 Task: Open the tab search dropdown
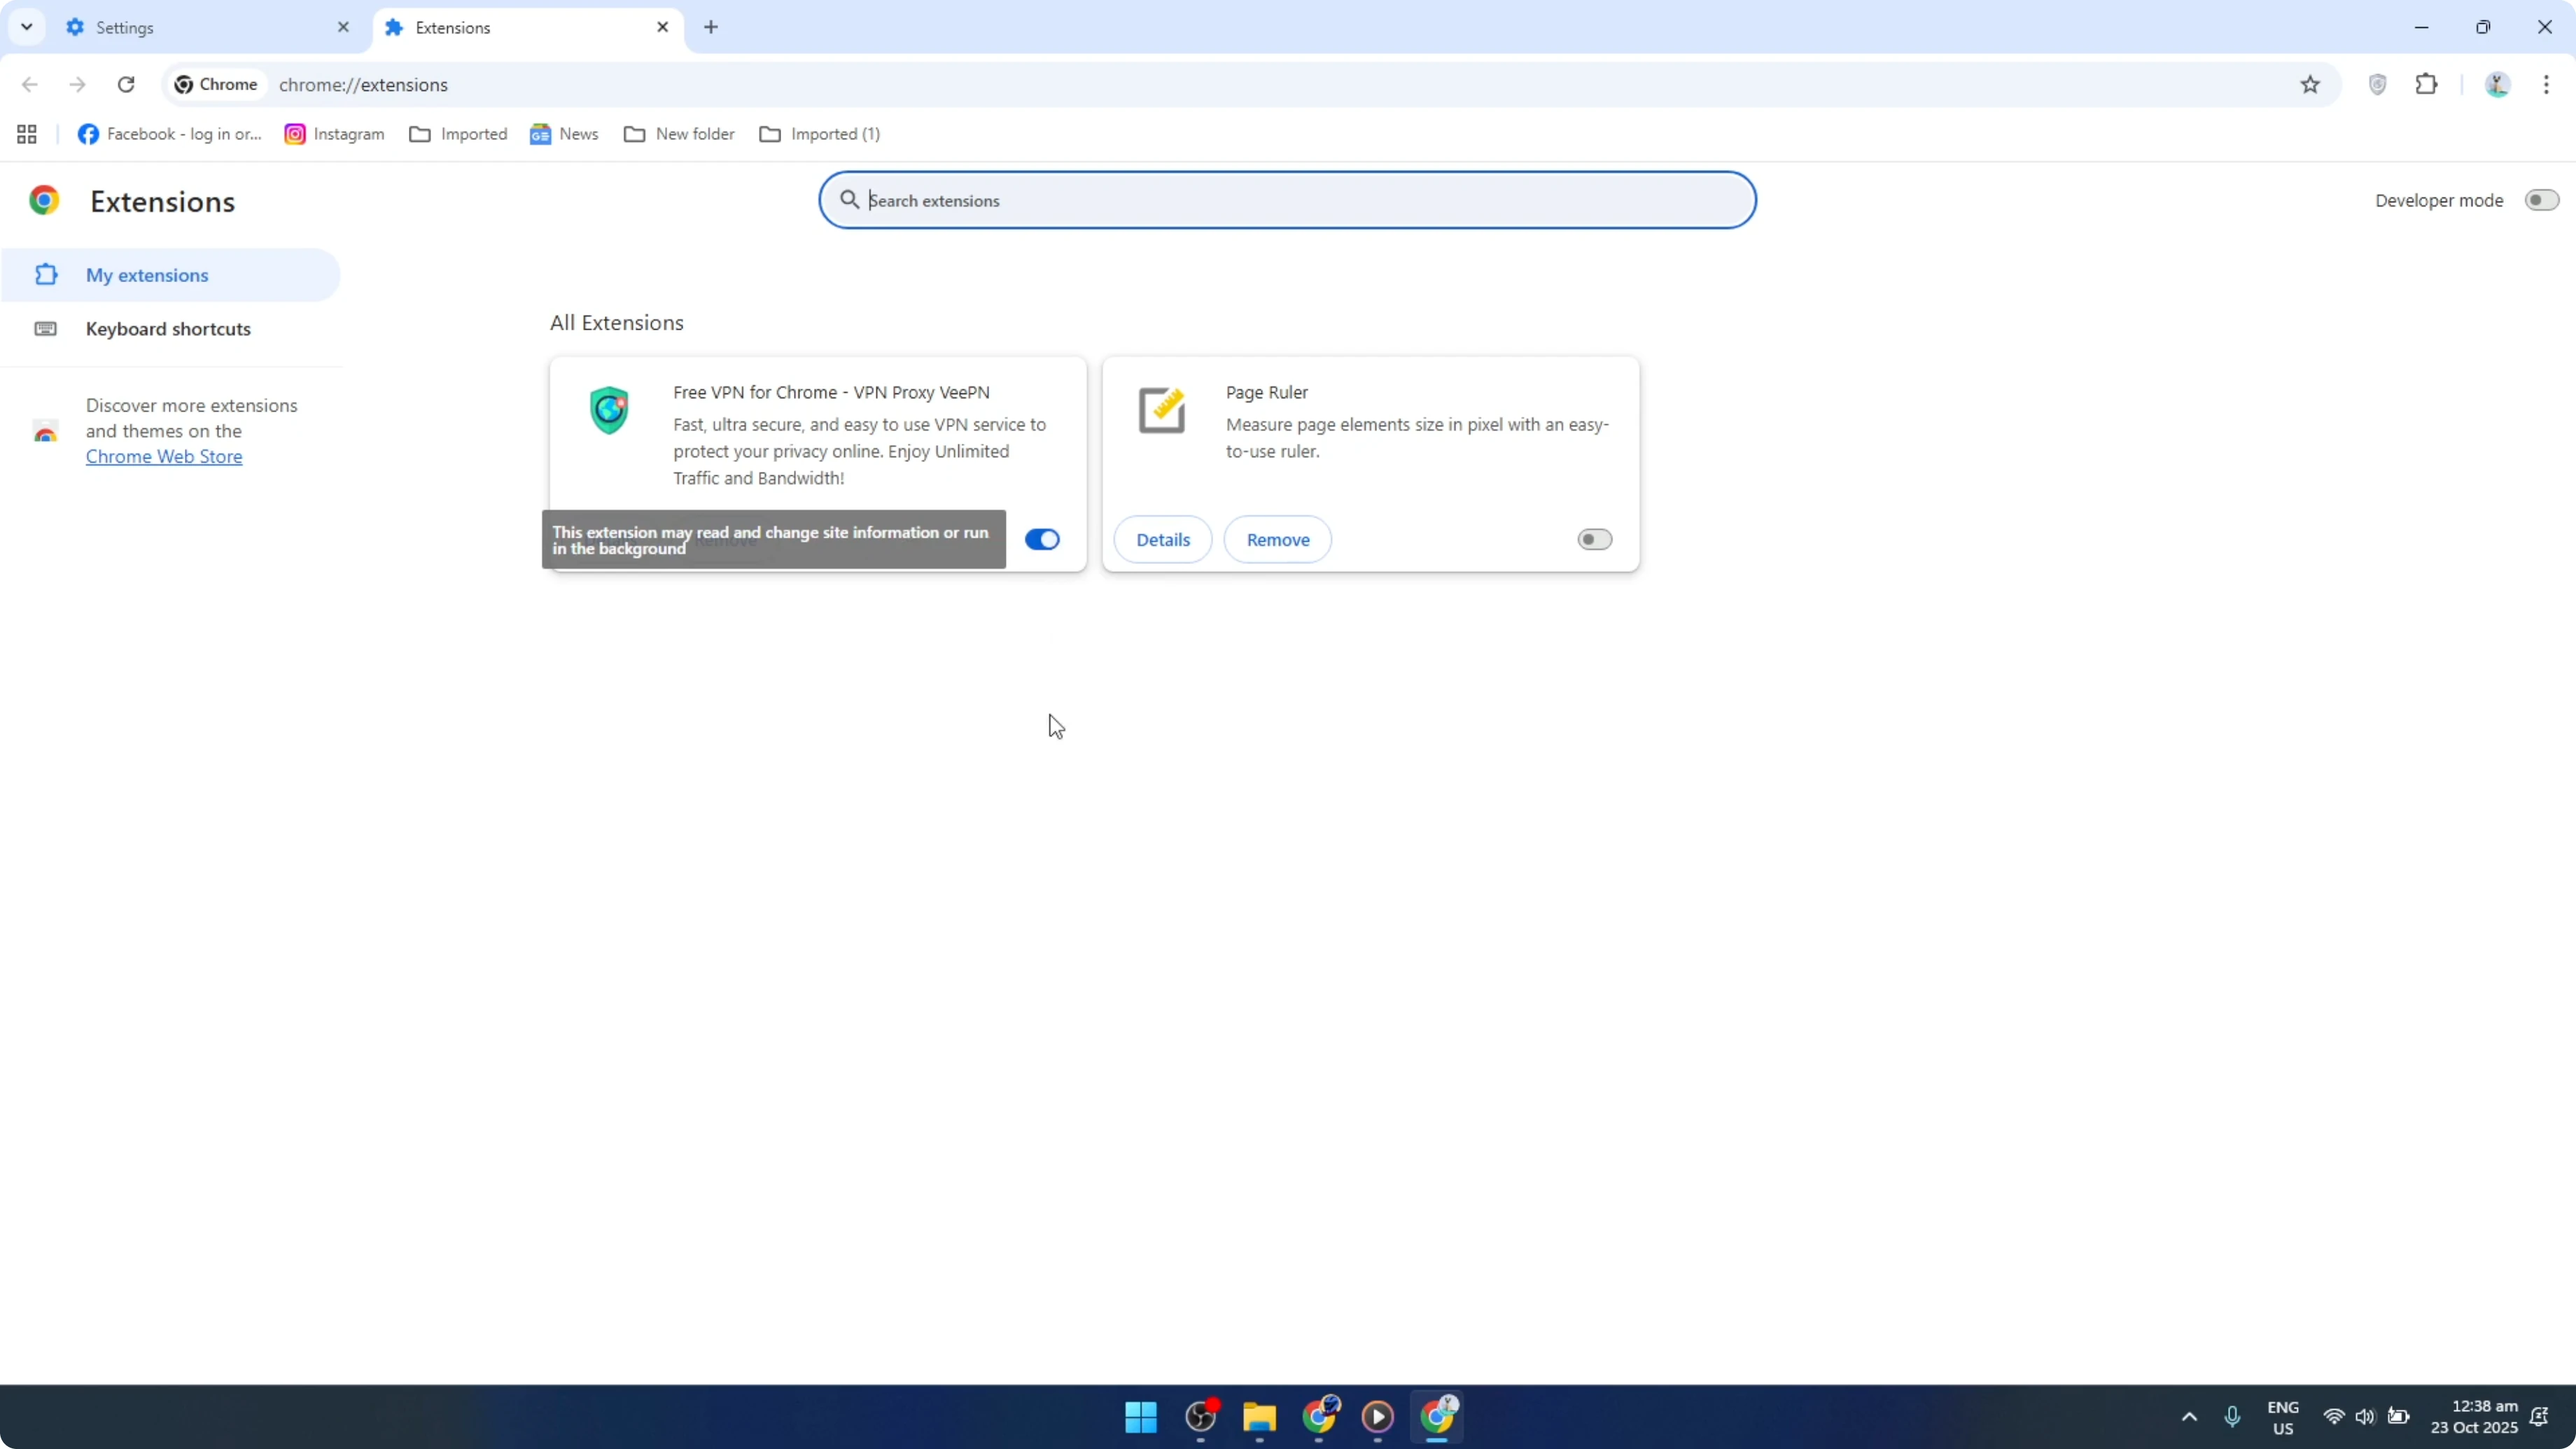(26, 27)
